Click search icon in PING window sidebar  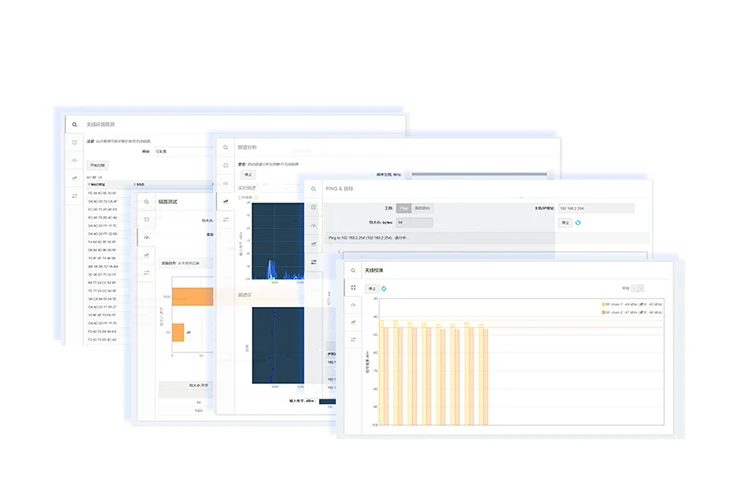[313, 189]
